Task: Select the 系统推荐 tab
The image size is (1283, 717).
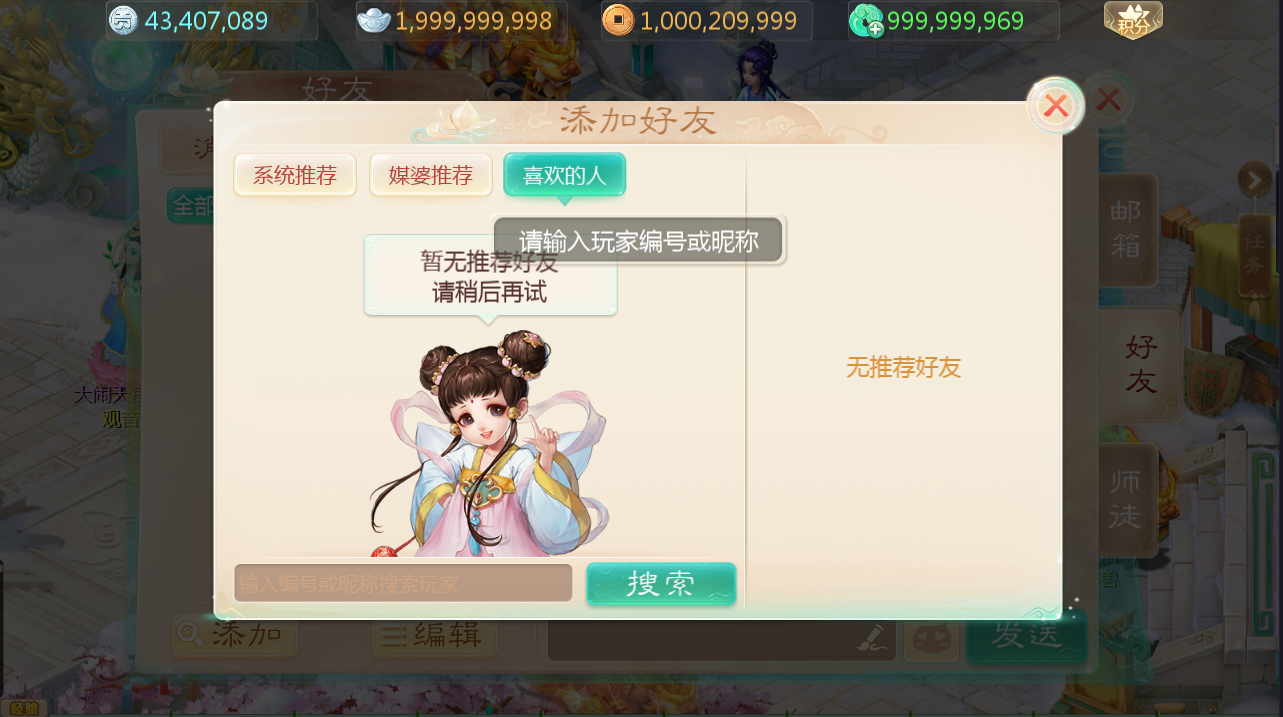Action: [295, 175]
